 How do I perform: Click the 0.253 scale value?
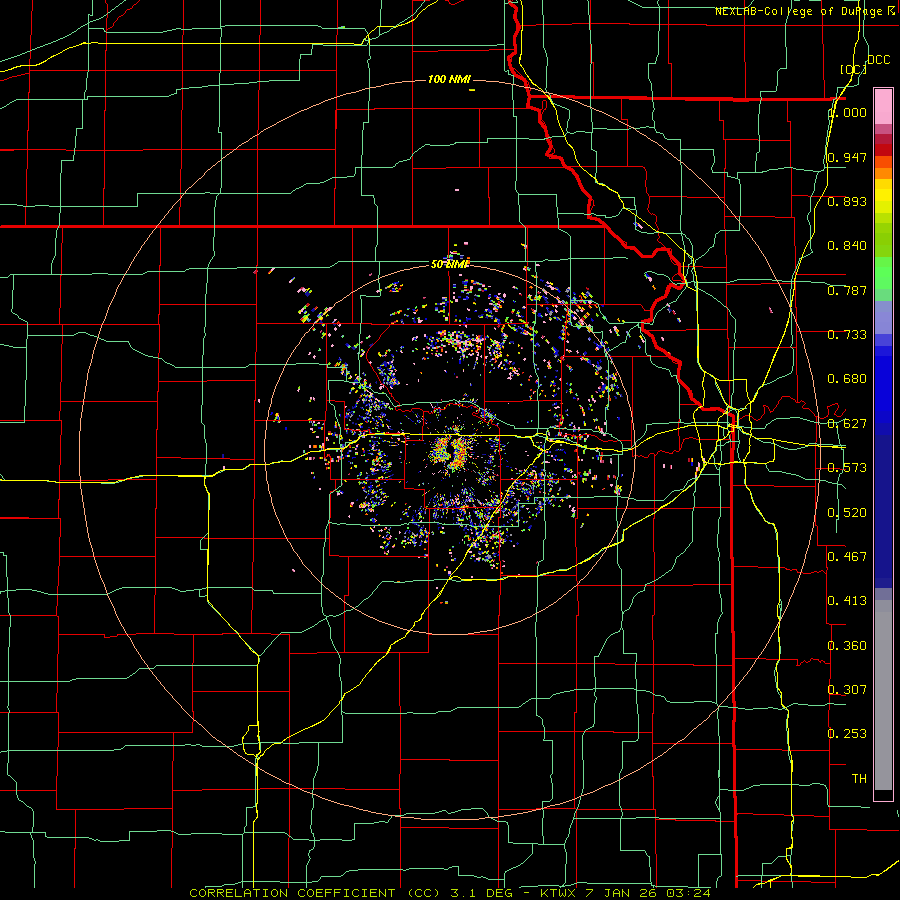point(847,734)
